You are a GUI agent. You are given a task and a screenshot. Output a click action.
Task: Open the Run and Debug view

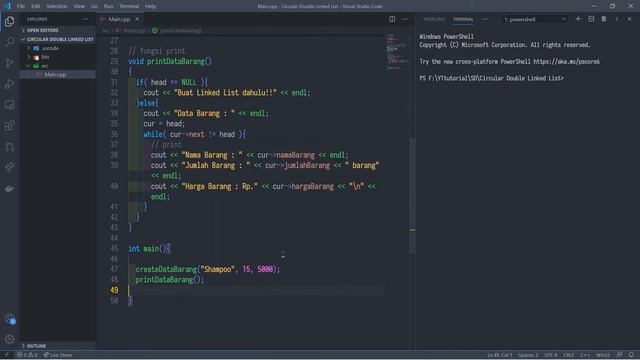pos(9,84)
